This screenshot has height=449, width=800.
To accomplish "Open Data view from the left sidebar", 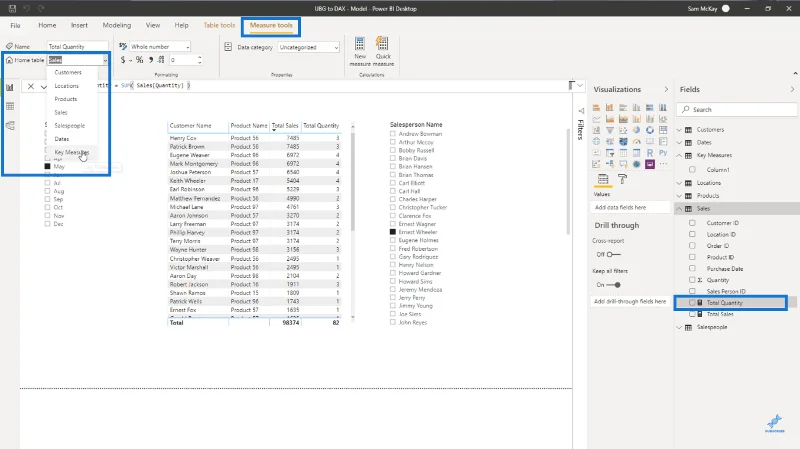I will click(x=10, y=106).
